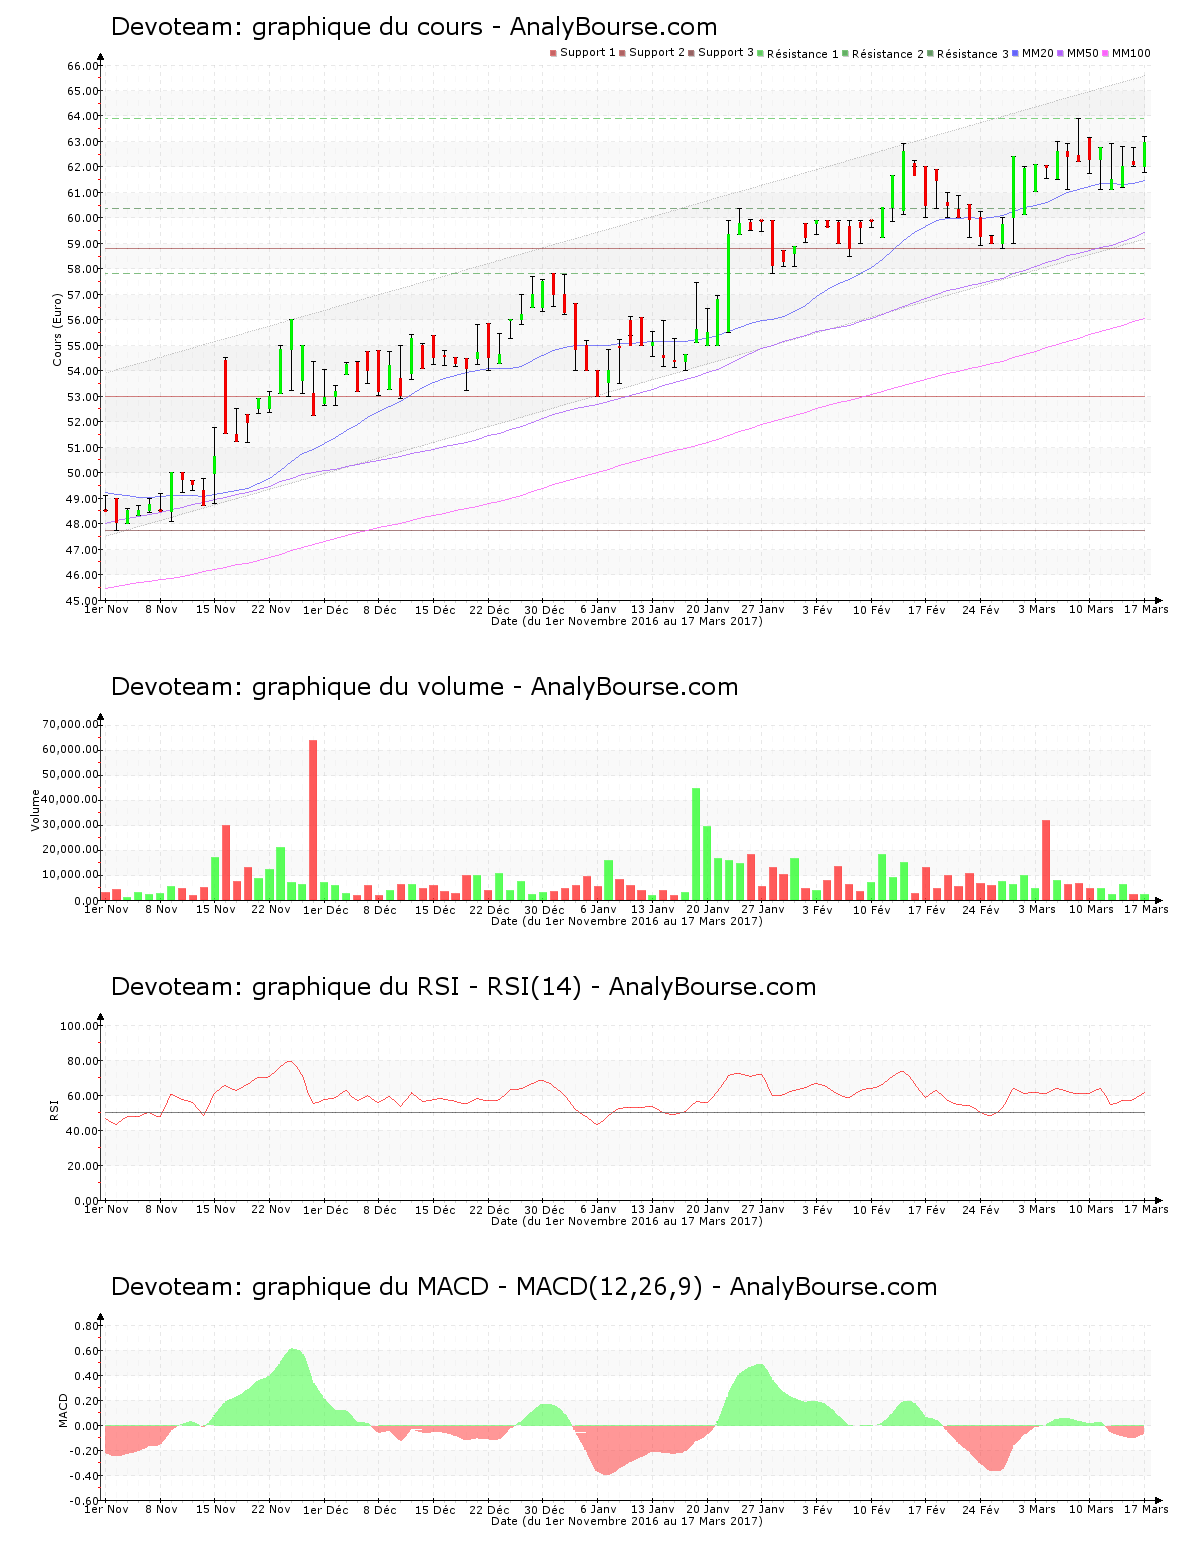Select the Résistance 3 legend label
1200x1550 pixels.
click(x=973, y=54)
